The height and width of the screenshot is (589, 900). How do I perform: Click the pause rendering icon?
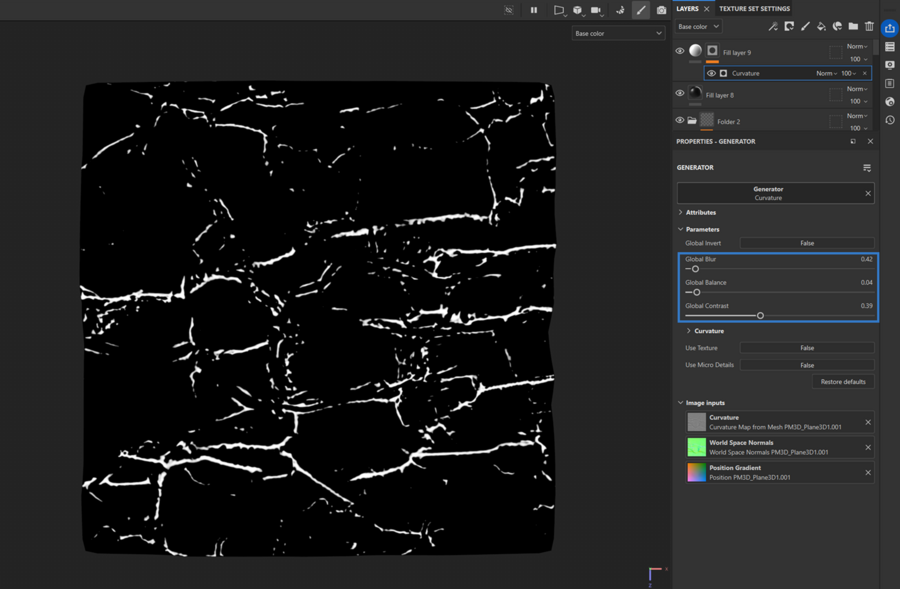[x=534, y=10]
